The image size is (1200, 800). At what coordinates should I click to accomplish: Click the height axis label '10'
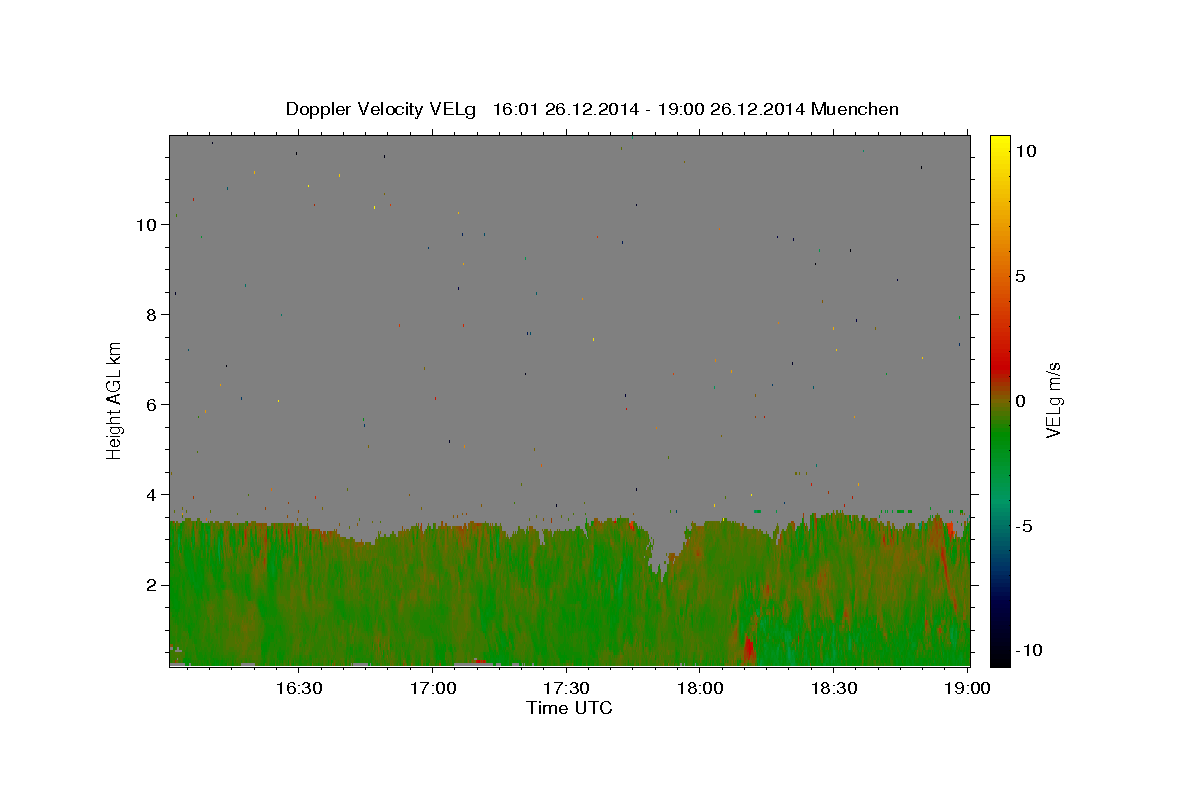(x=146, y=224)
